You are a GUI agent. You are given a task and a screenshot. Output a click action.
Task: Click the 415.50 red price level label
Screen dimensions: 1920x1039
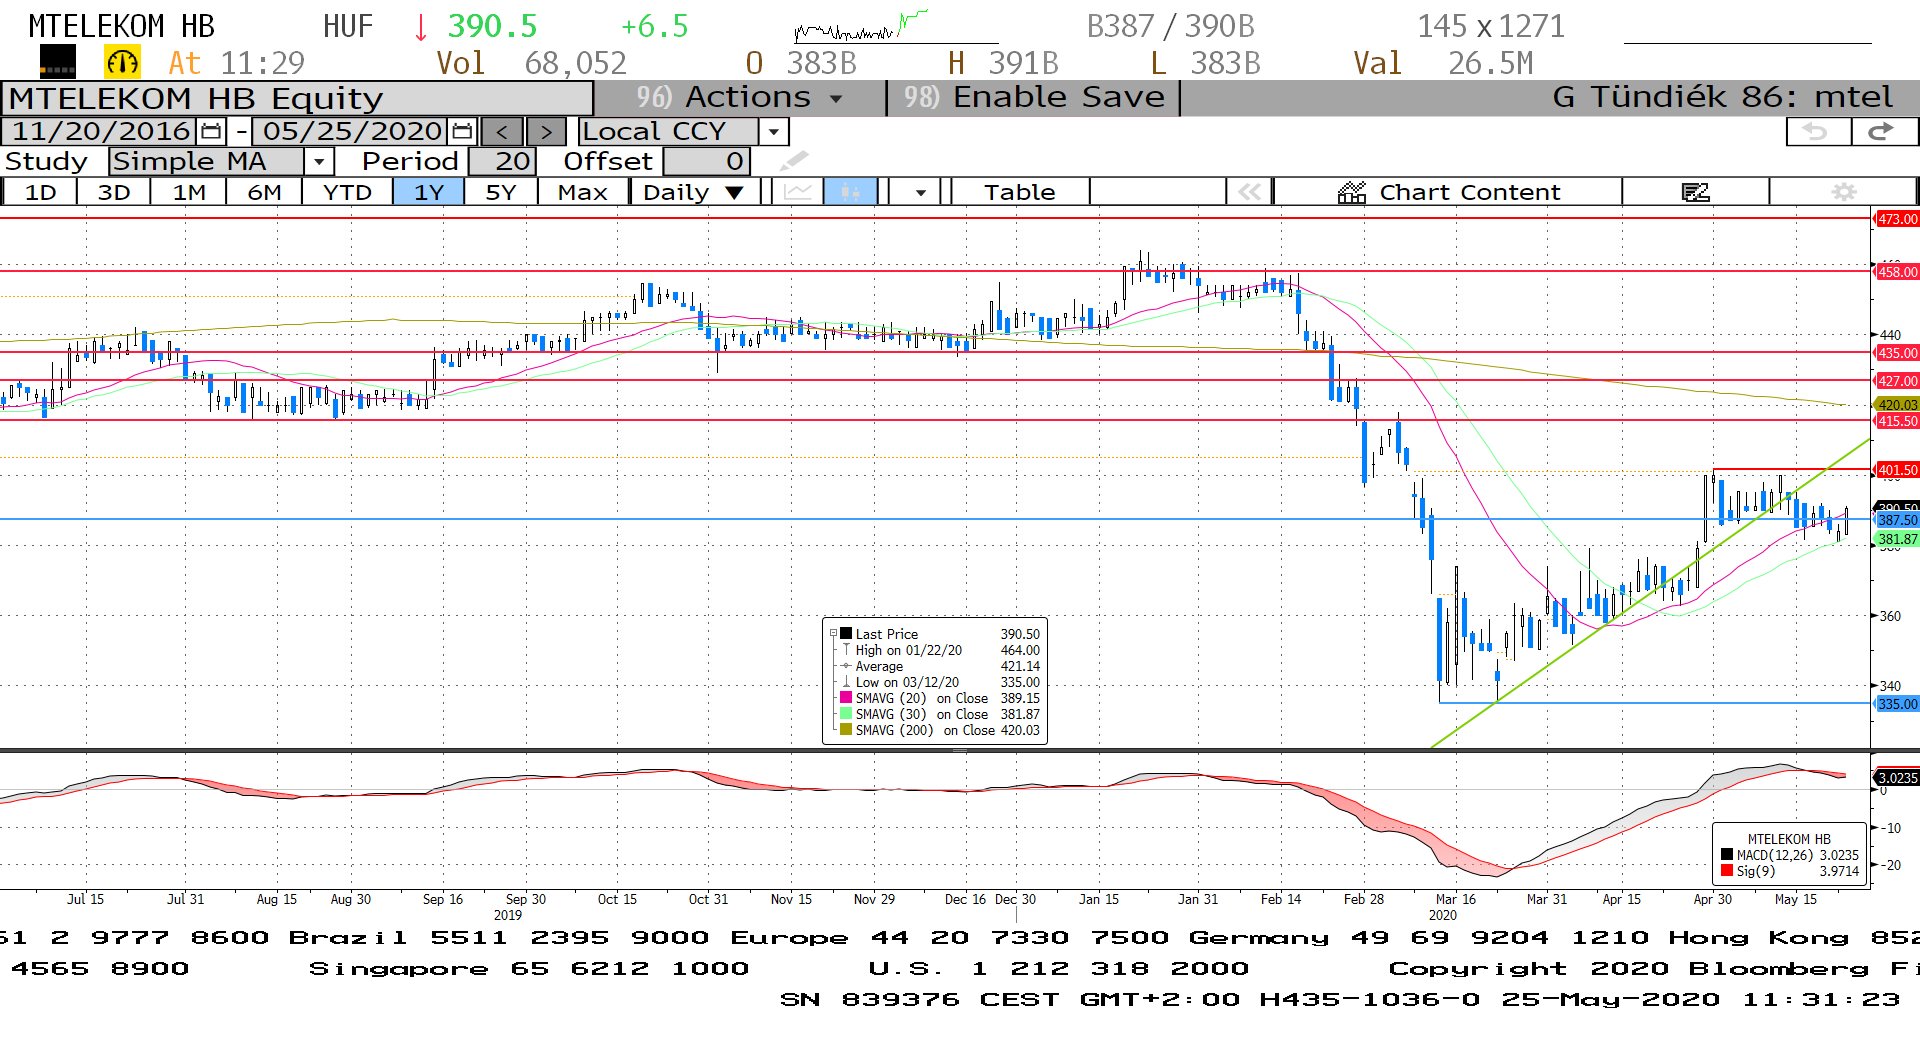[x=1896, y=421]
